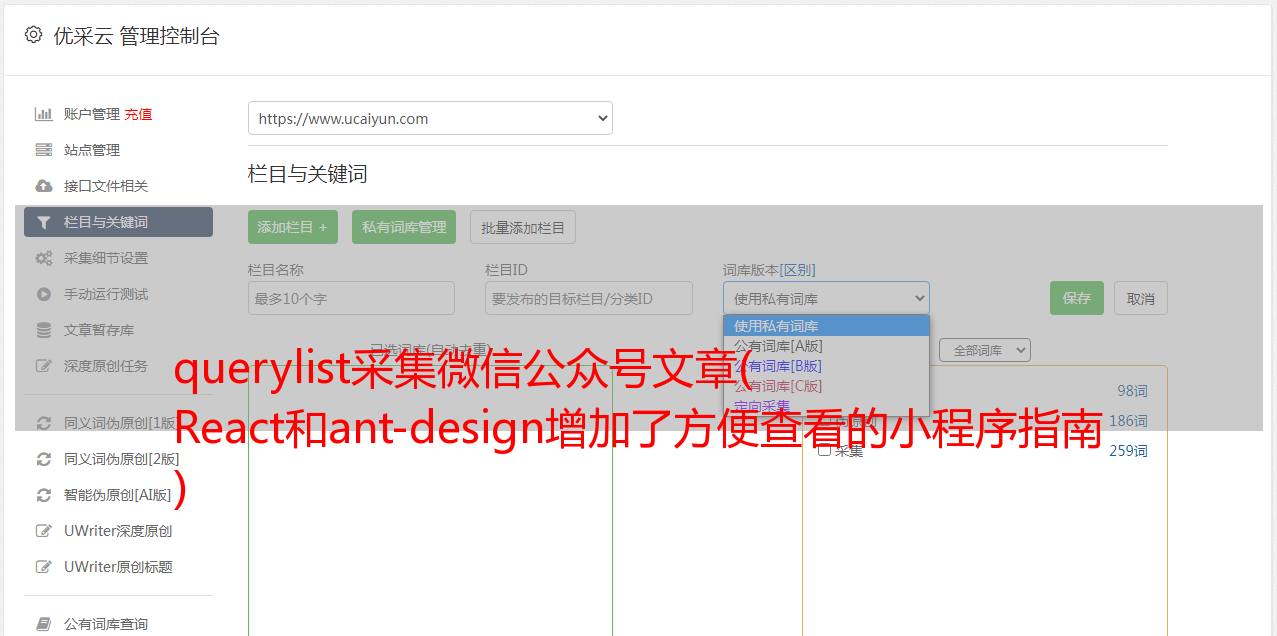Click the cloud upload icon for 接口文件相关
The height and width of the screenshot is (636, 1277).
pos(44,186)
